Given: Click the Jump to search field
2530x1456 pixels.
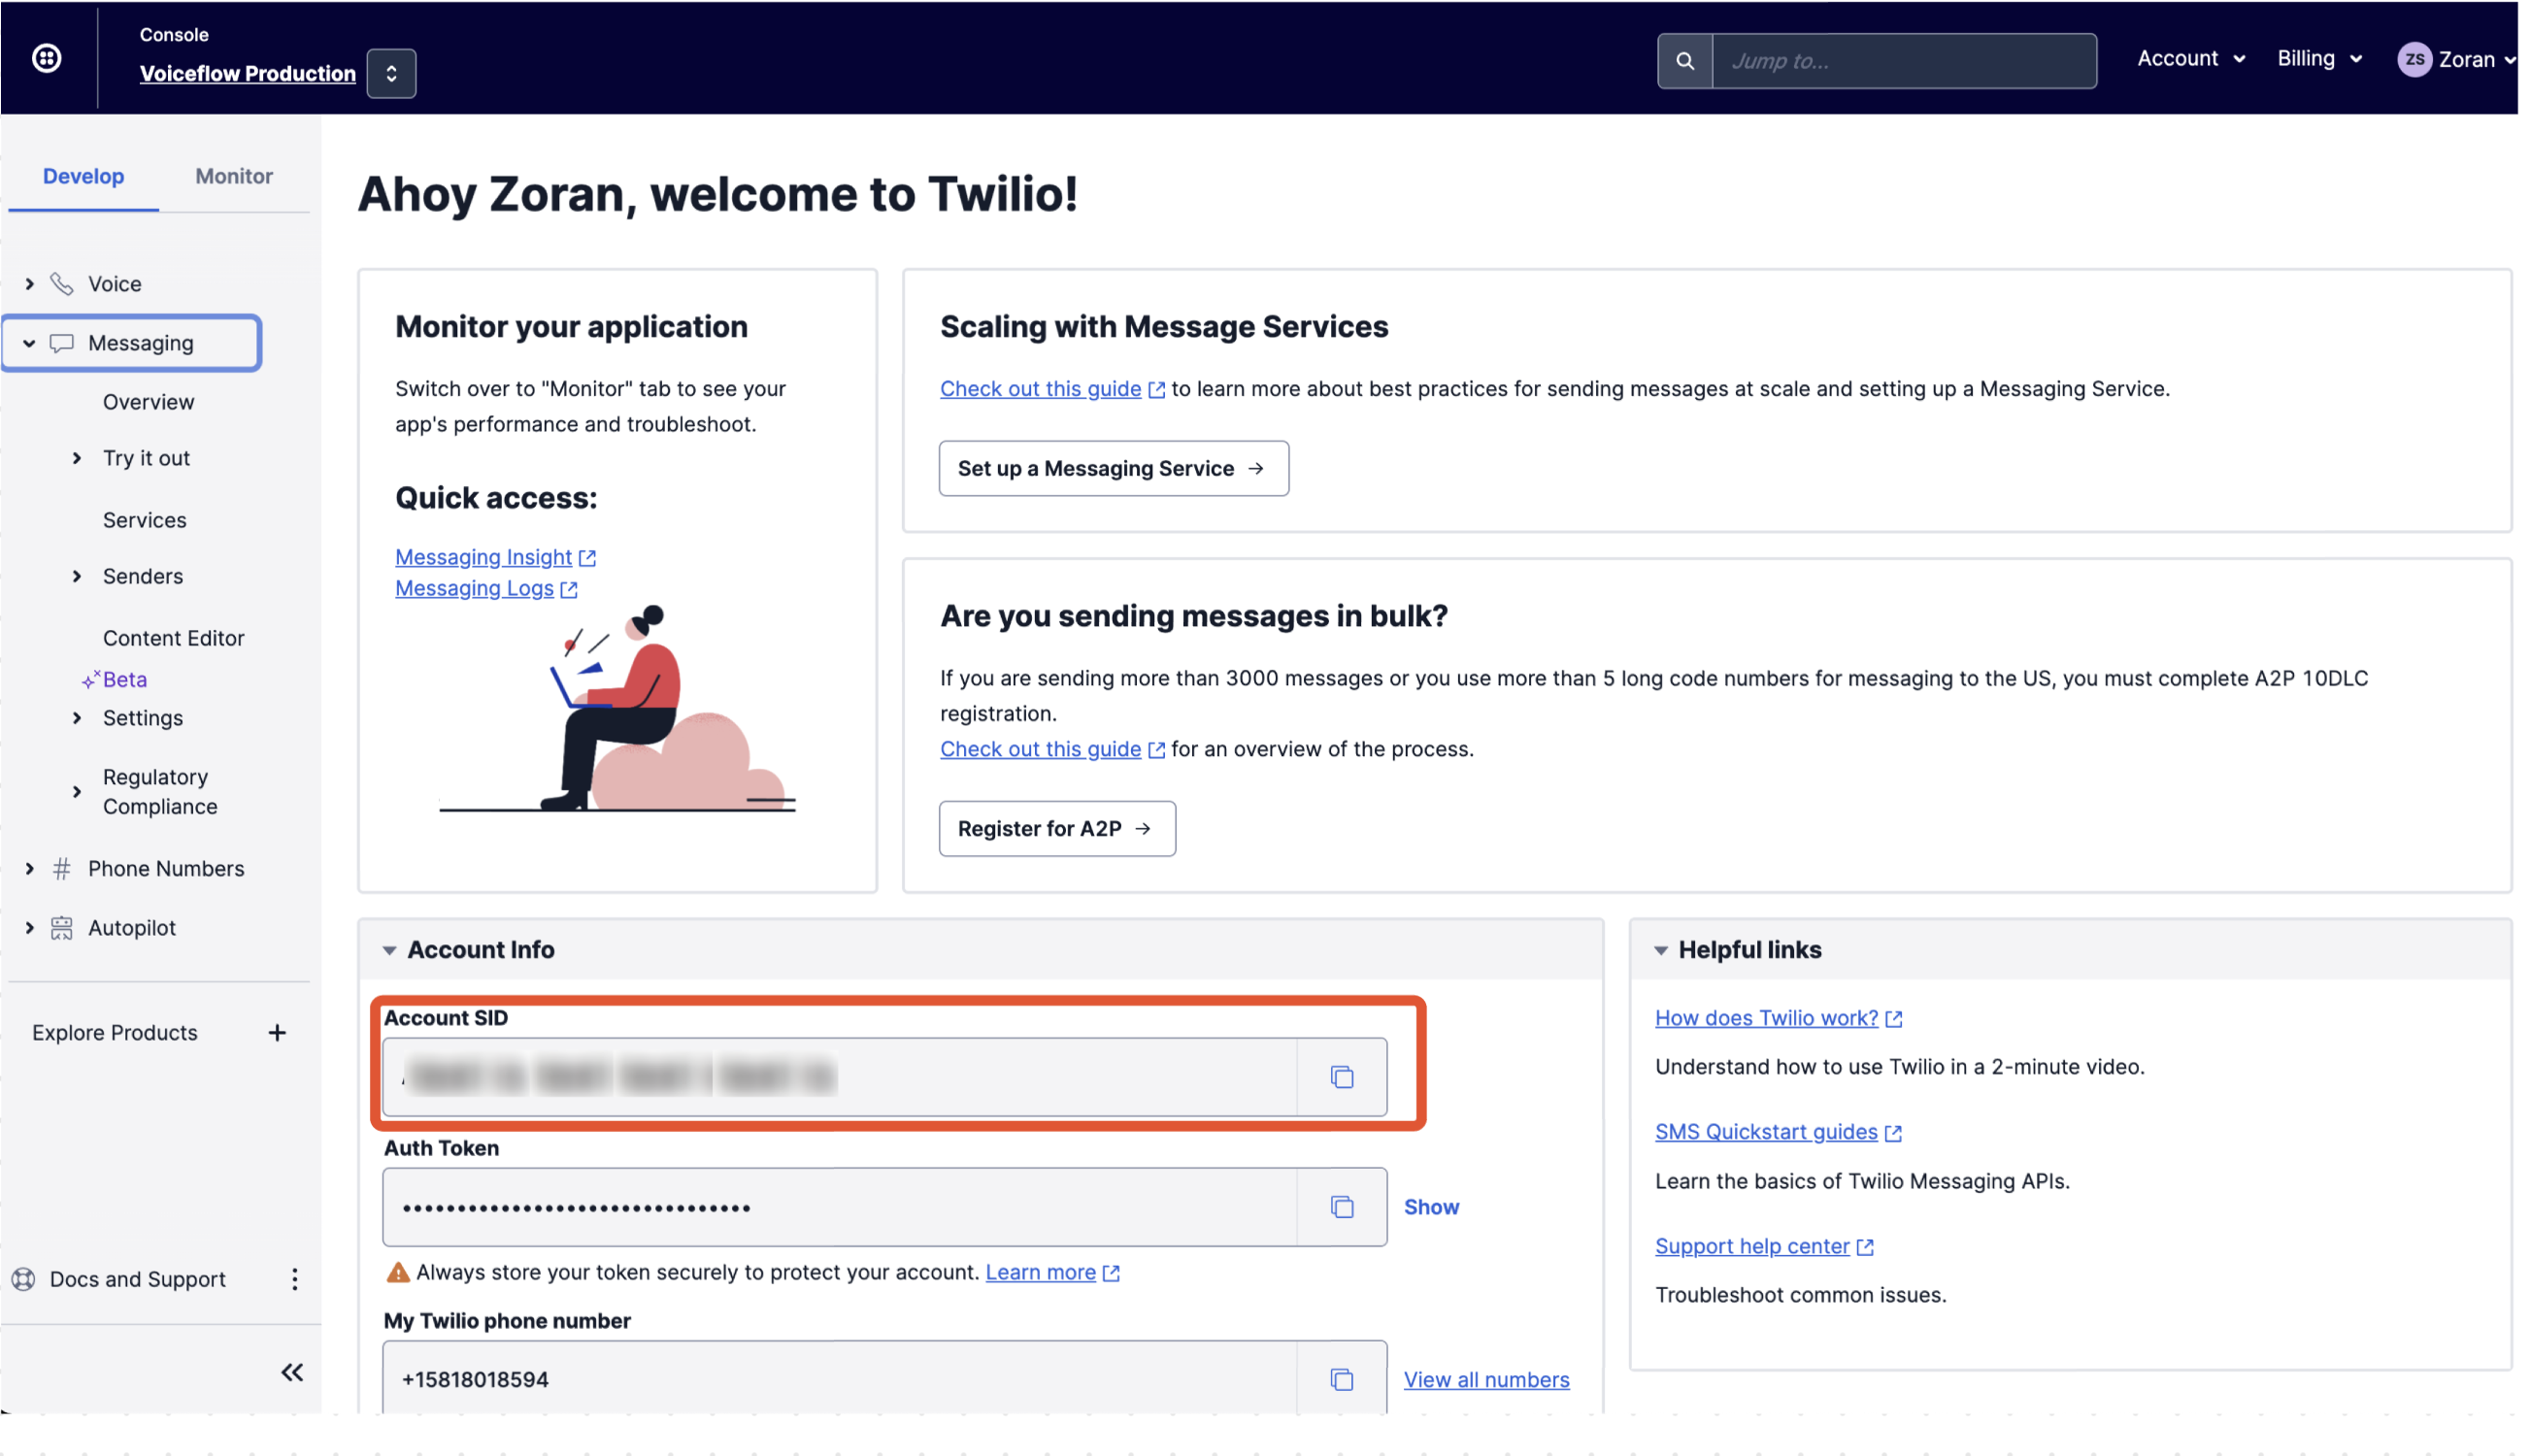Looking at the screenshot, I should [x=1904, y=61].
